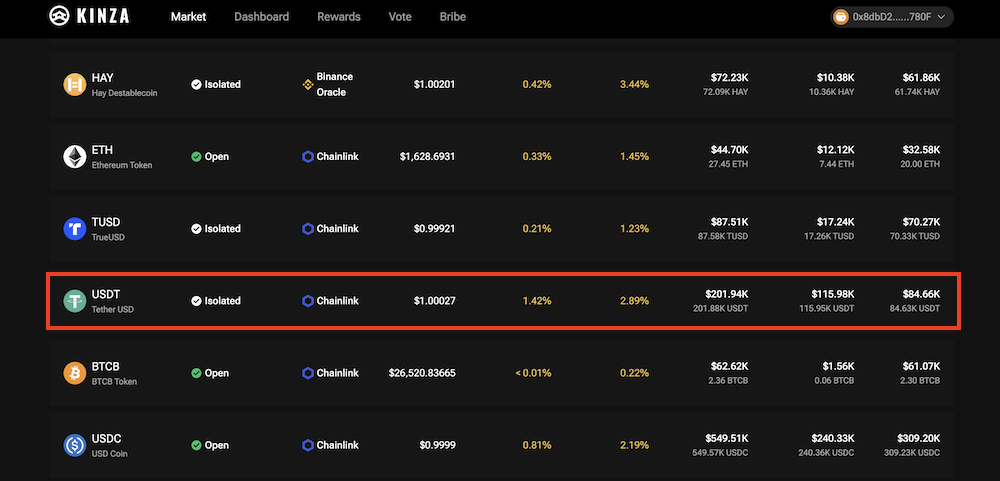Click the 1.42% rate in USDT row

[x=537, y=300]
